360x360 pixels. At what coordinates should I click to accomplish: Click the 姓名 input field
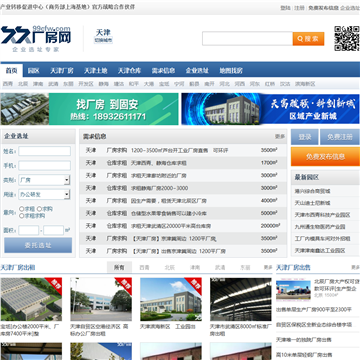click(44, 151)
